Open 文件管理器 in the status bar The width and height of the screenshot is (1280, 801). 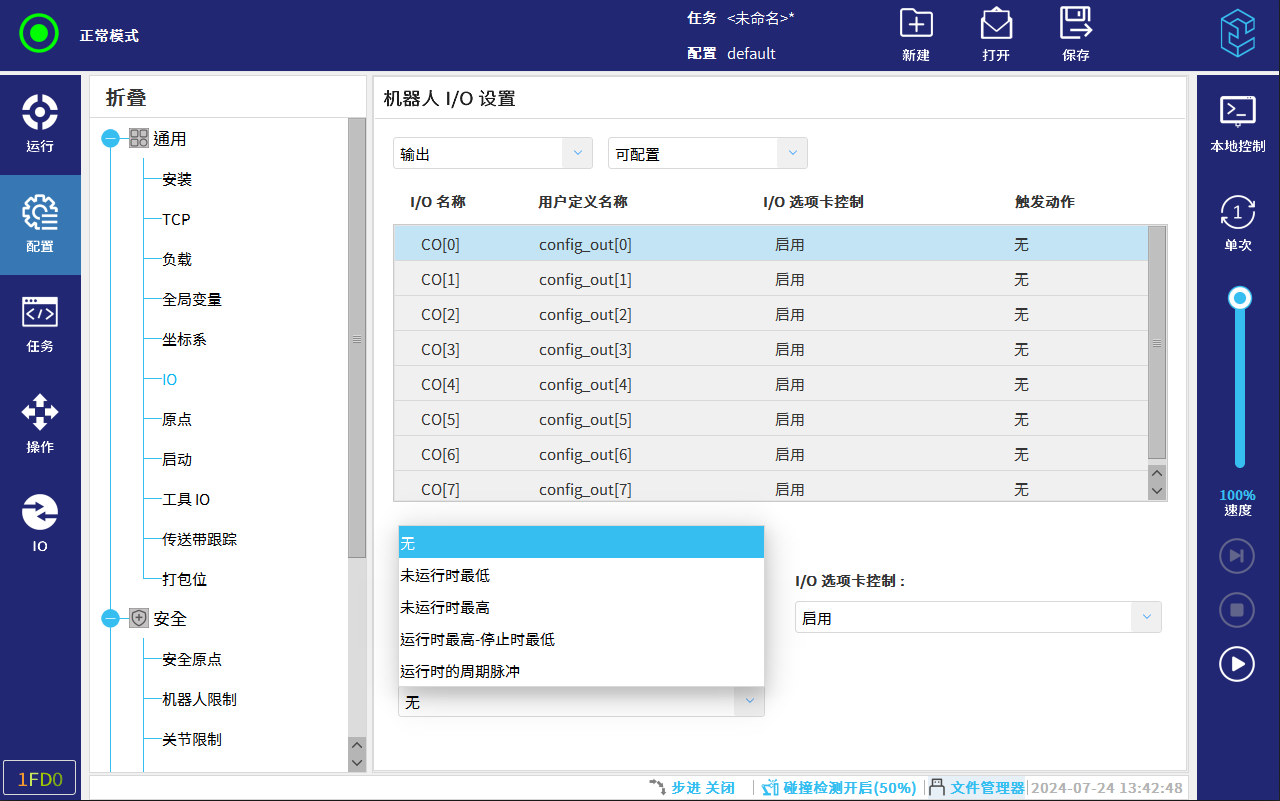tap(977, 788)
